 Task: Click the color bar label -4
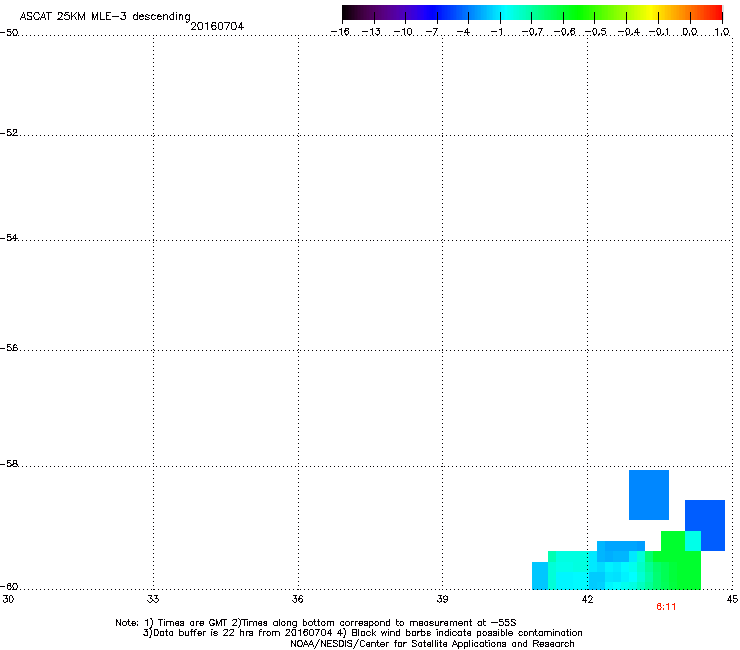pos(463,32)
